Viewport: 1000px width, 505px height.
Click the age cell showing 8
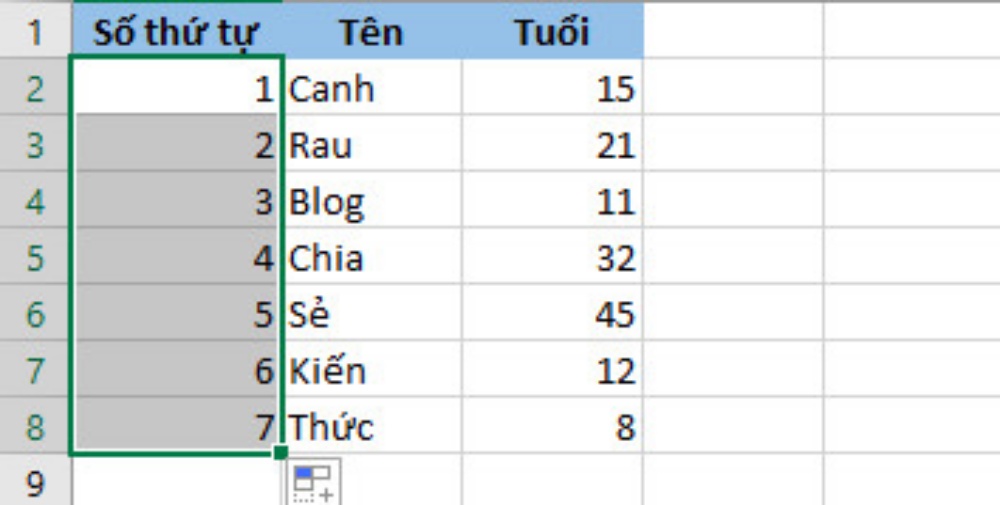click(551, 428)
